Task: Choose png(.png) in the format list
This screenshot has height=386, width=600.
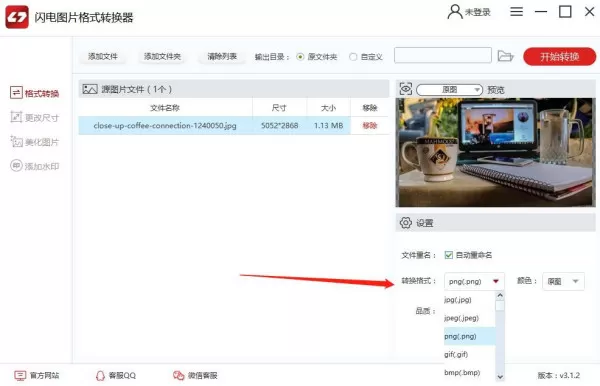Action: tap(470, 336)
